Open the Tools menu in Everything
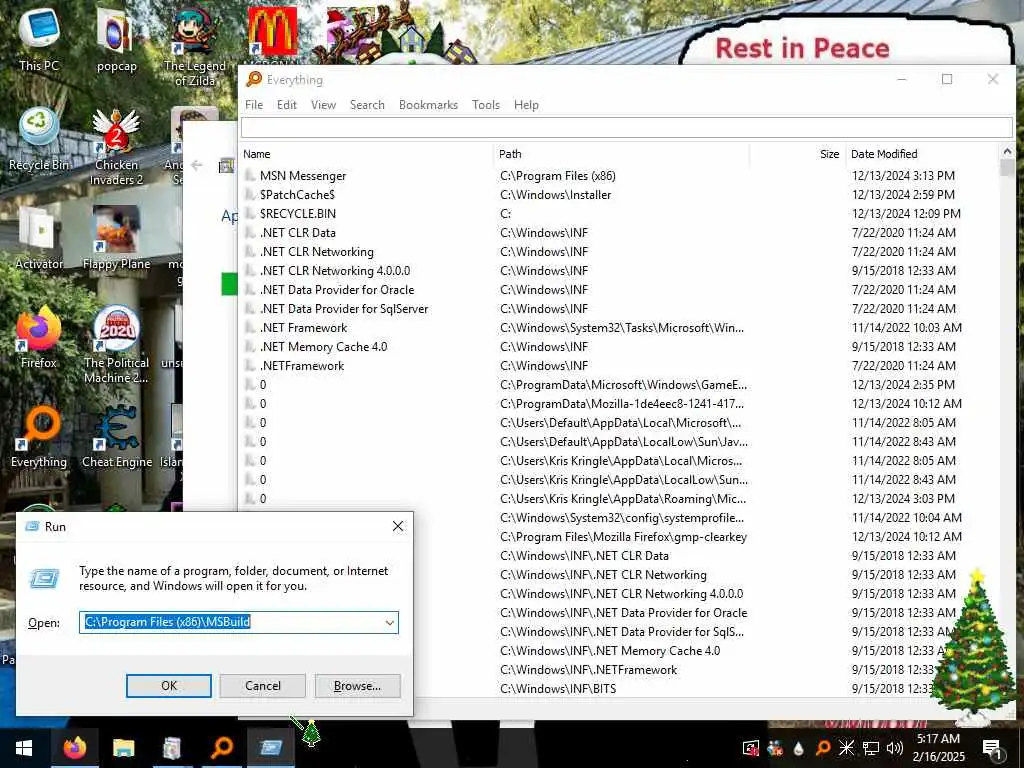The height and width of the screenshot is (768, 1024). click(486, 104)
